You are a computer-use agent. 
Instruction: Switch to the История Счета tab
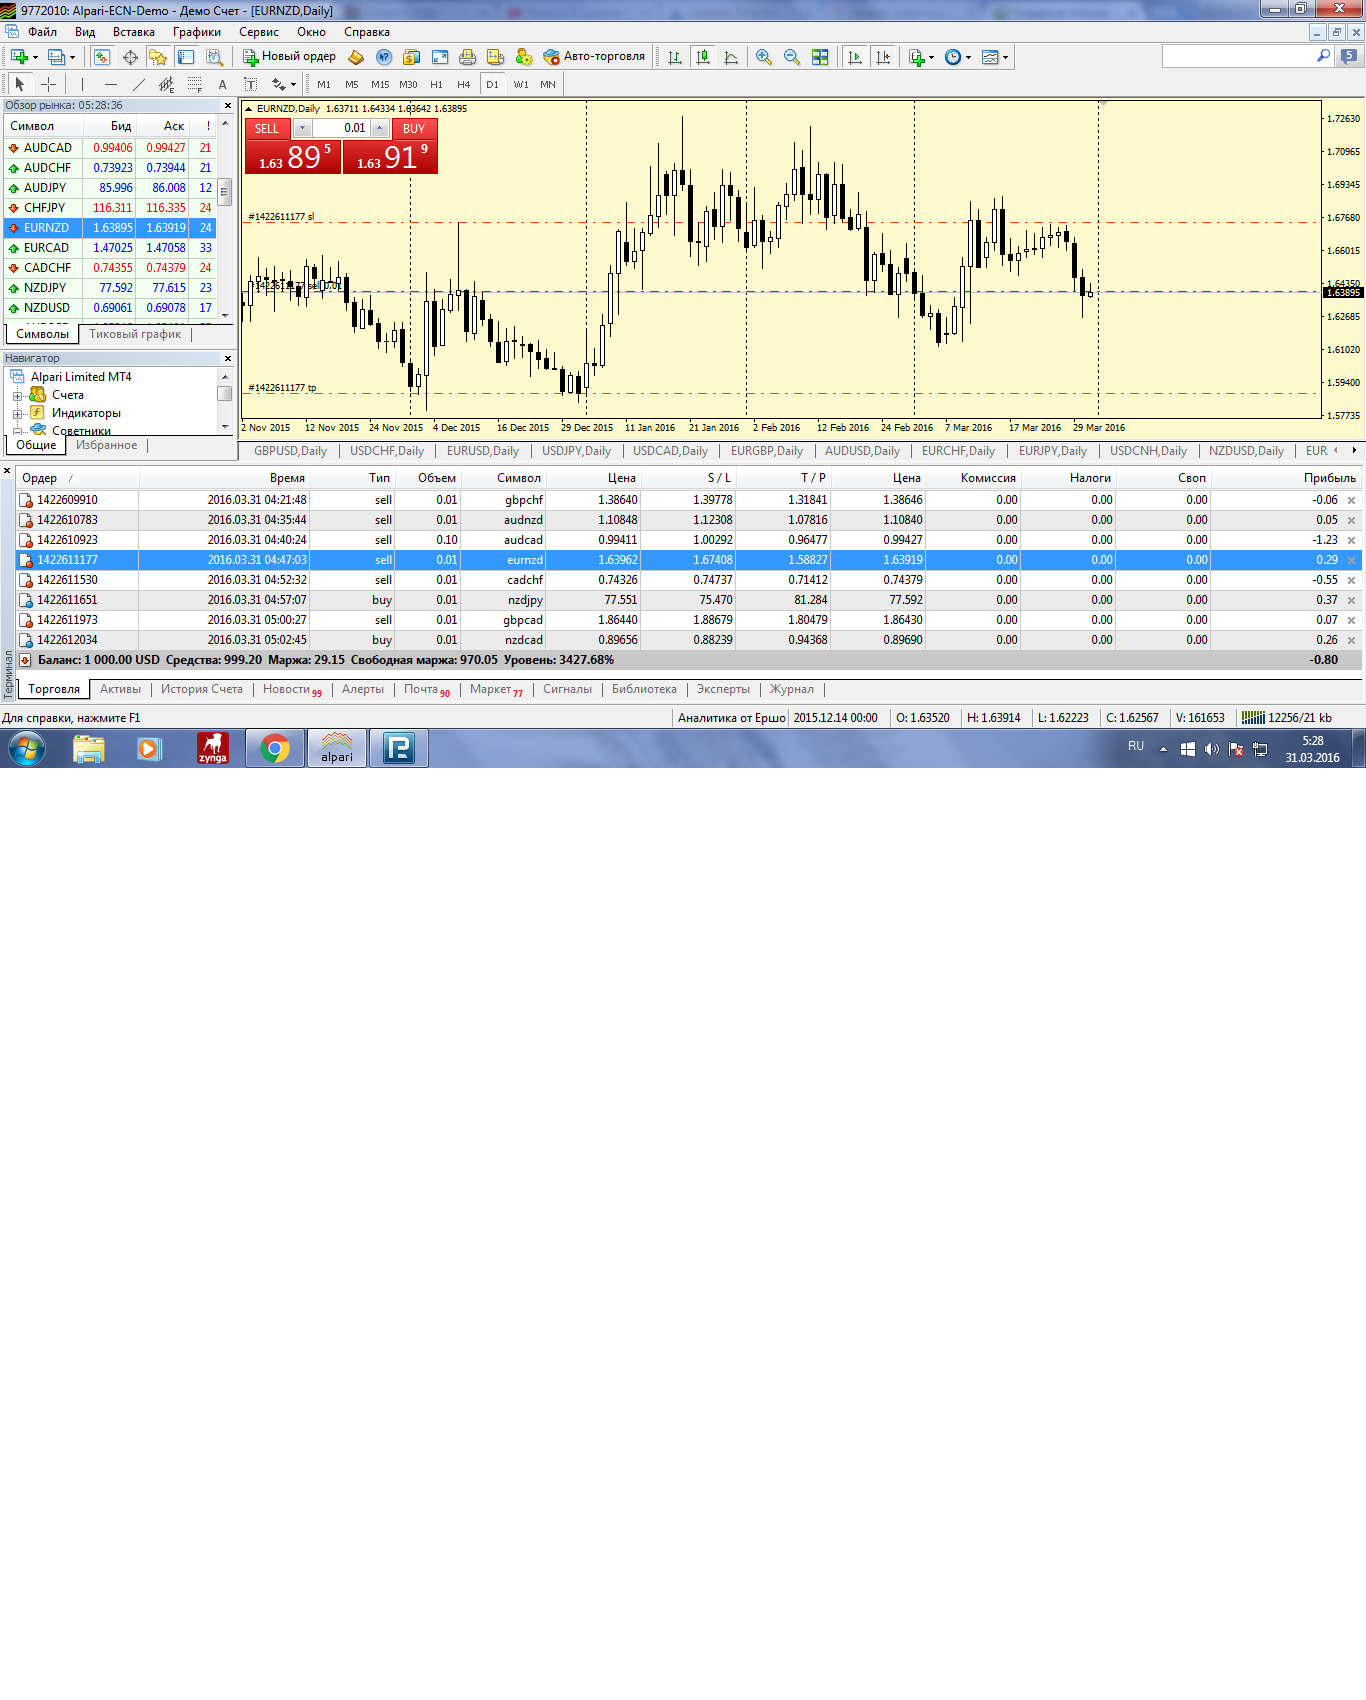tap(202, 689)
